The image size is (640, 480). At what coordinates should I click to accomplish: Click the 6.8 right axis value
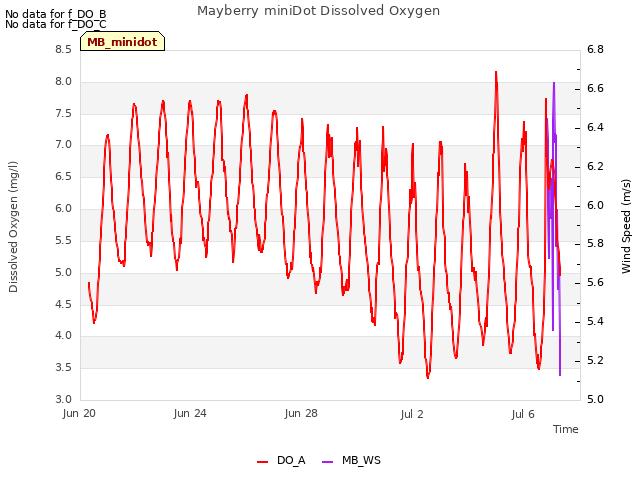click(595, 49)
